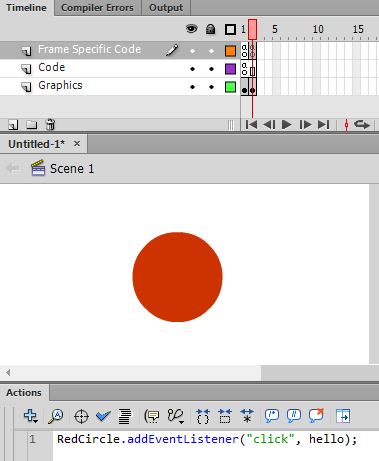Click Apply line comment icon

coord(294,416)
